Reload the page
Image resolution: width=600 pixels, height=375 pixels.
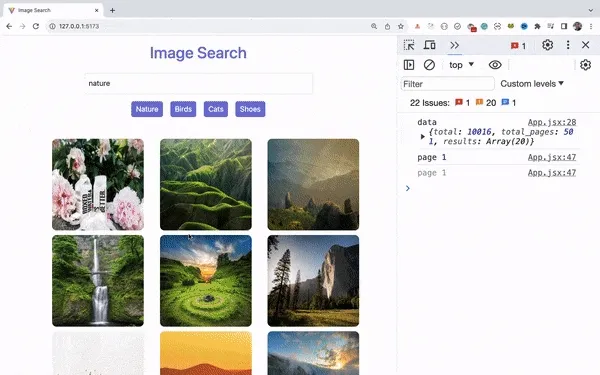click(36, 26)
